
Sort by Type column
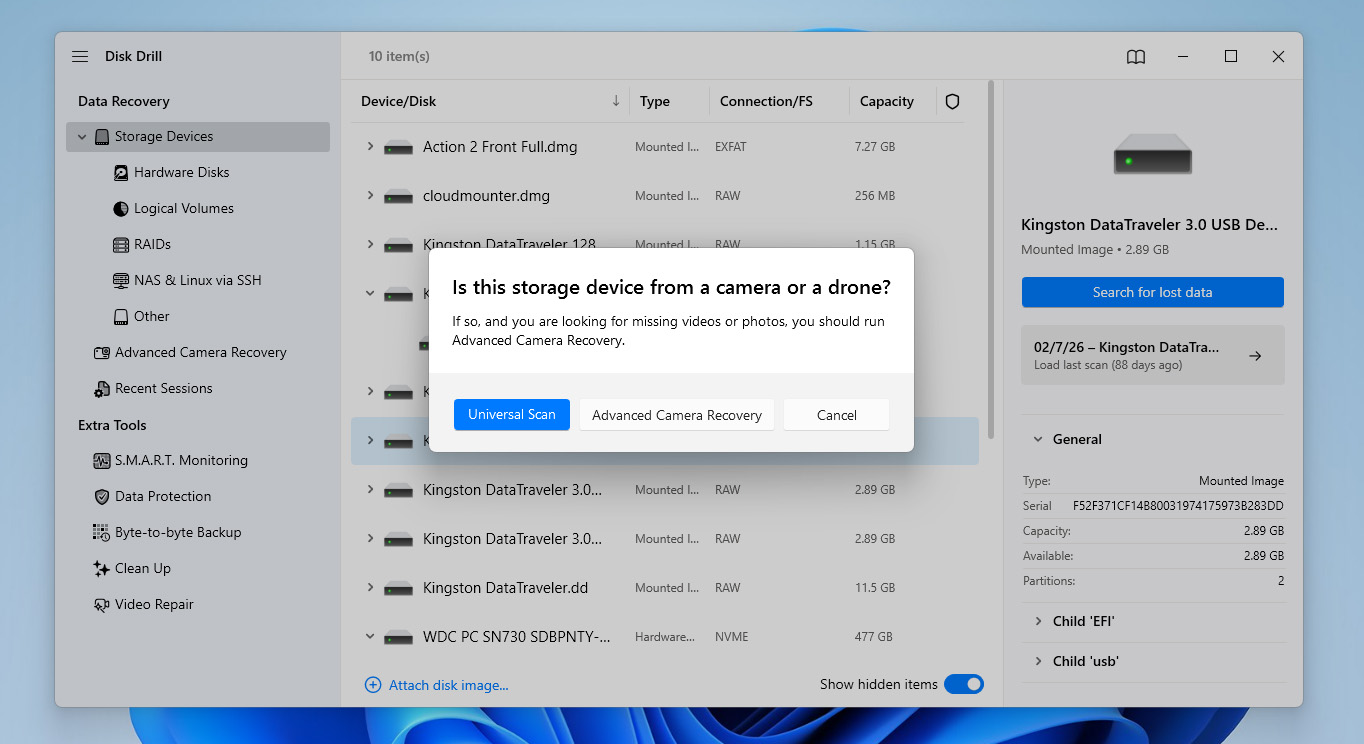[655, 101]
